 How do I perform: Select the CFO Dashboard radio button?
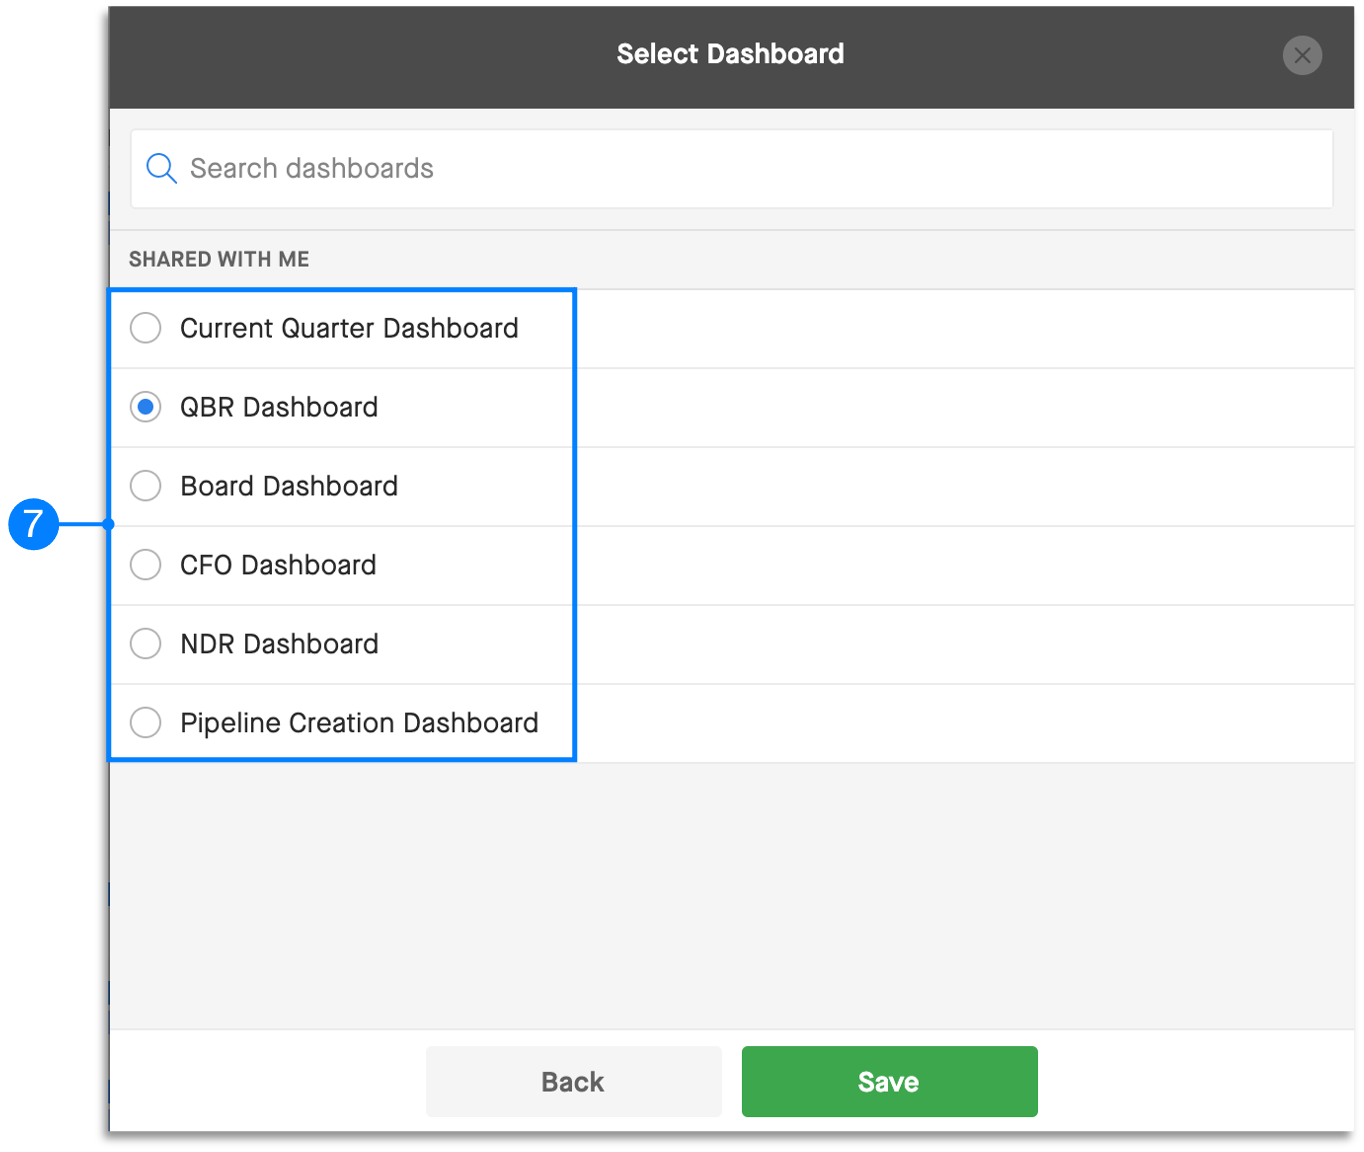pyautogui.click(x=146, y=565)
